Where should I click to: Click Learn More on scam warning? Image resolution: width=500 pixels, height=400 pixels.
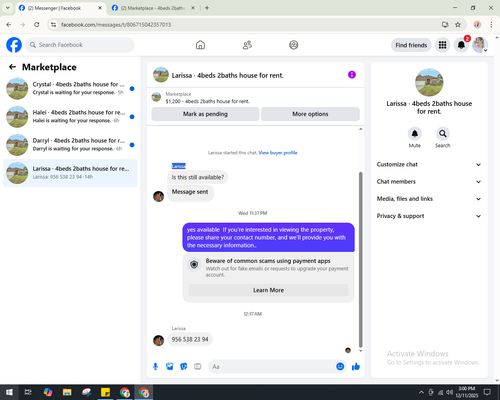pyautogui.click(x=268, y=290)
